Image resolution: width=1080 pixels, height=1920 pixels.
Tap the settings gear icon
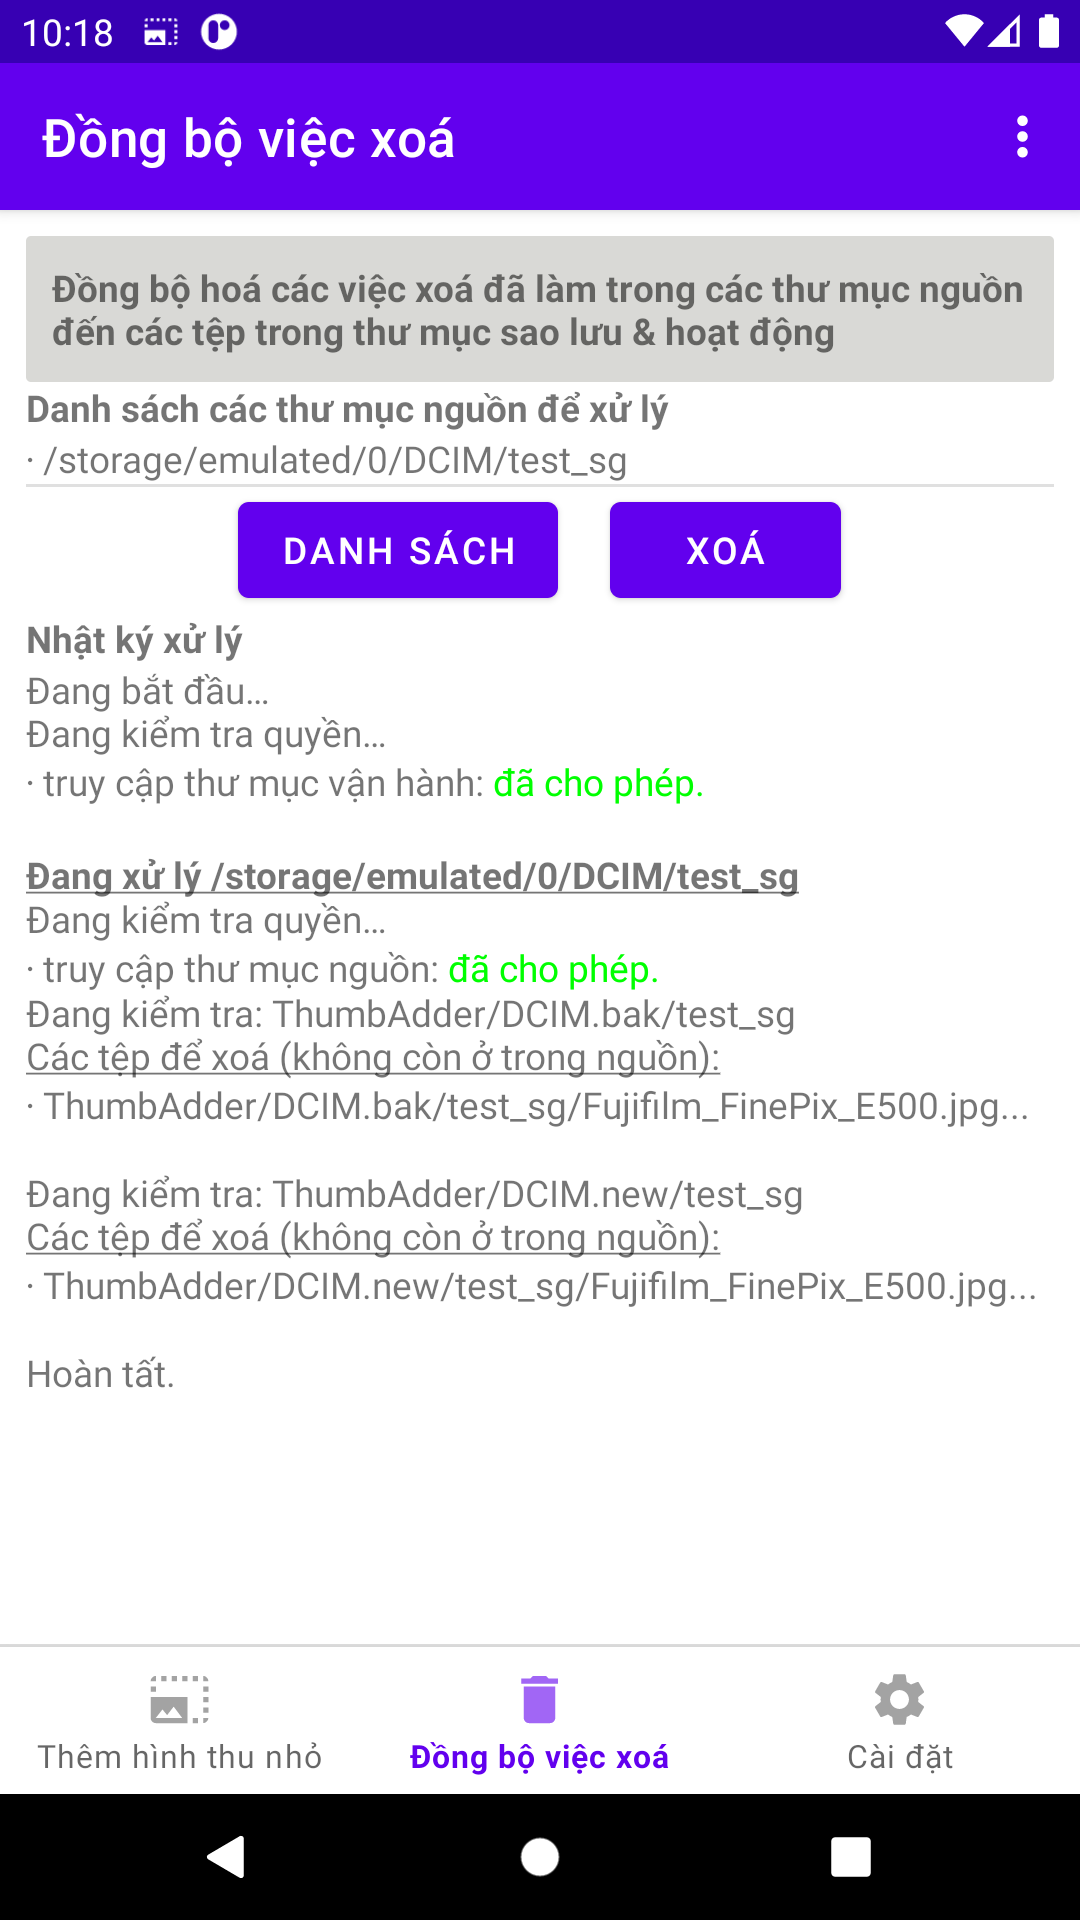pyautogui.click(x=899, y=1699)
